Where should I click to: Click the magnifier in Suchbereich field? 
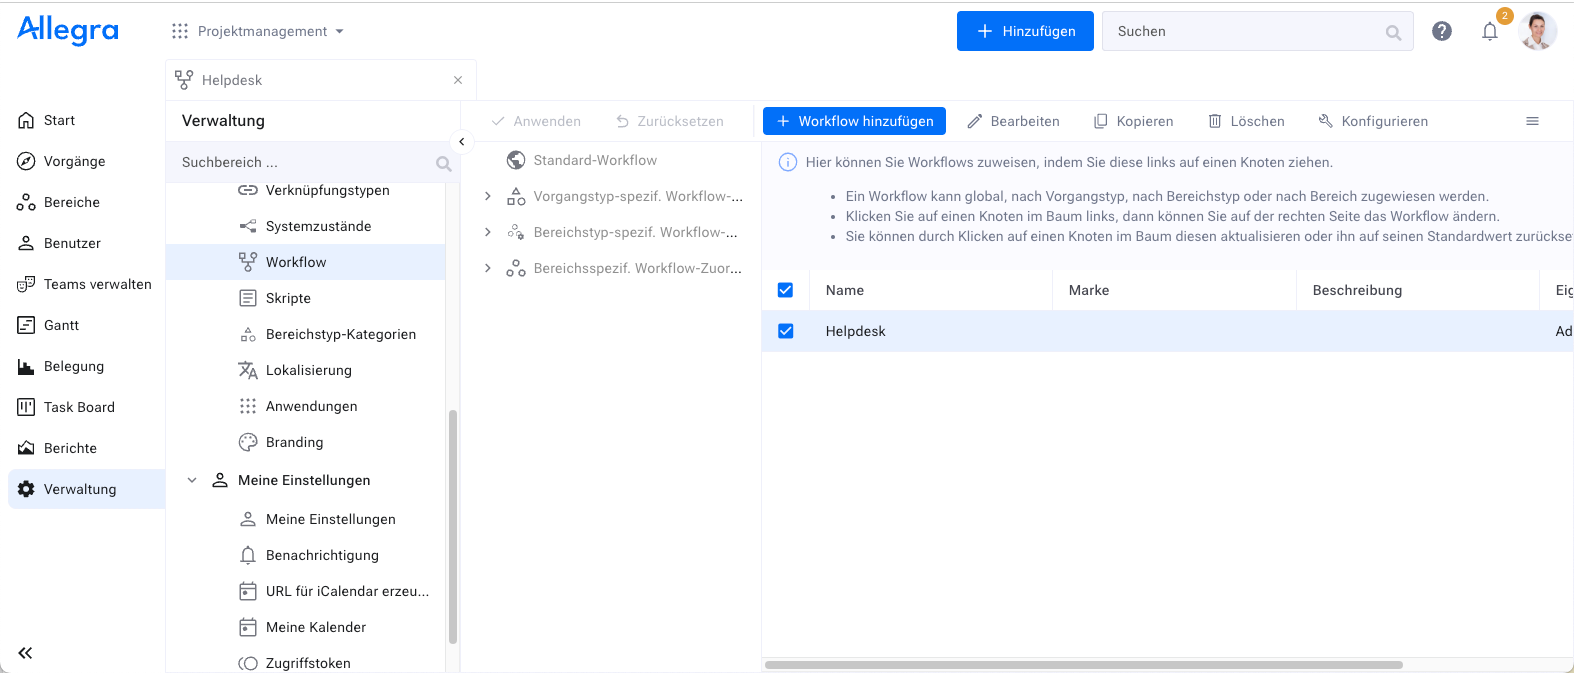point(443,163)
